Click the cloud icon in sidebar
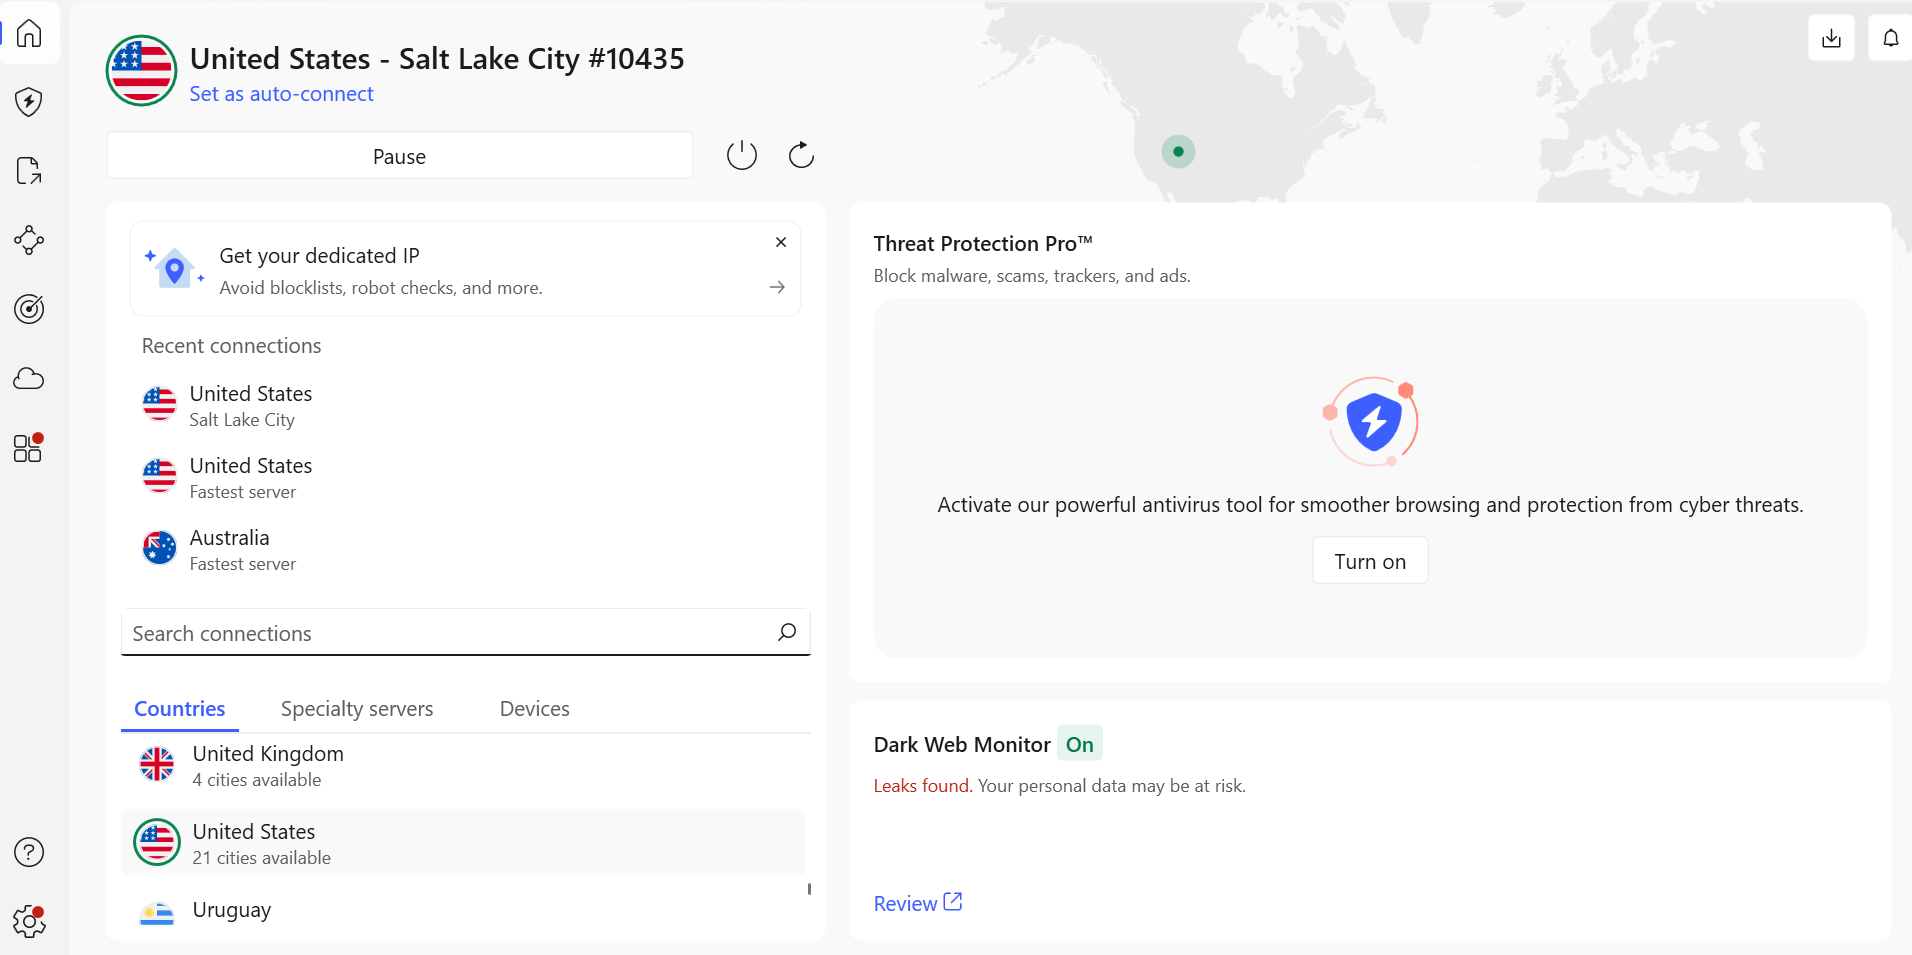This screenshot has width=1912, height=955. [29, 379]
